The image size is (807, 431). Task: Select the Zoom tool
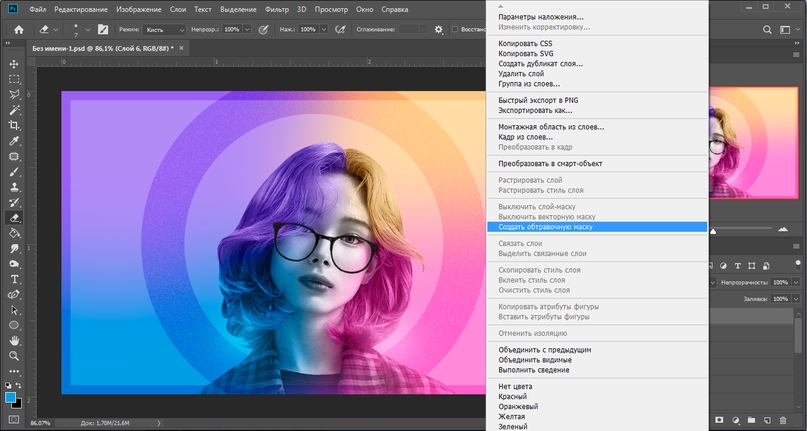tap(14, 356)
